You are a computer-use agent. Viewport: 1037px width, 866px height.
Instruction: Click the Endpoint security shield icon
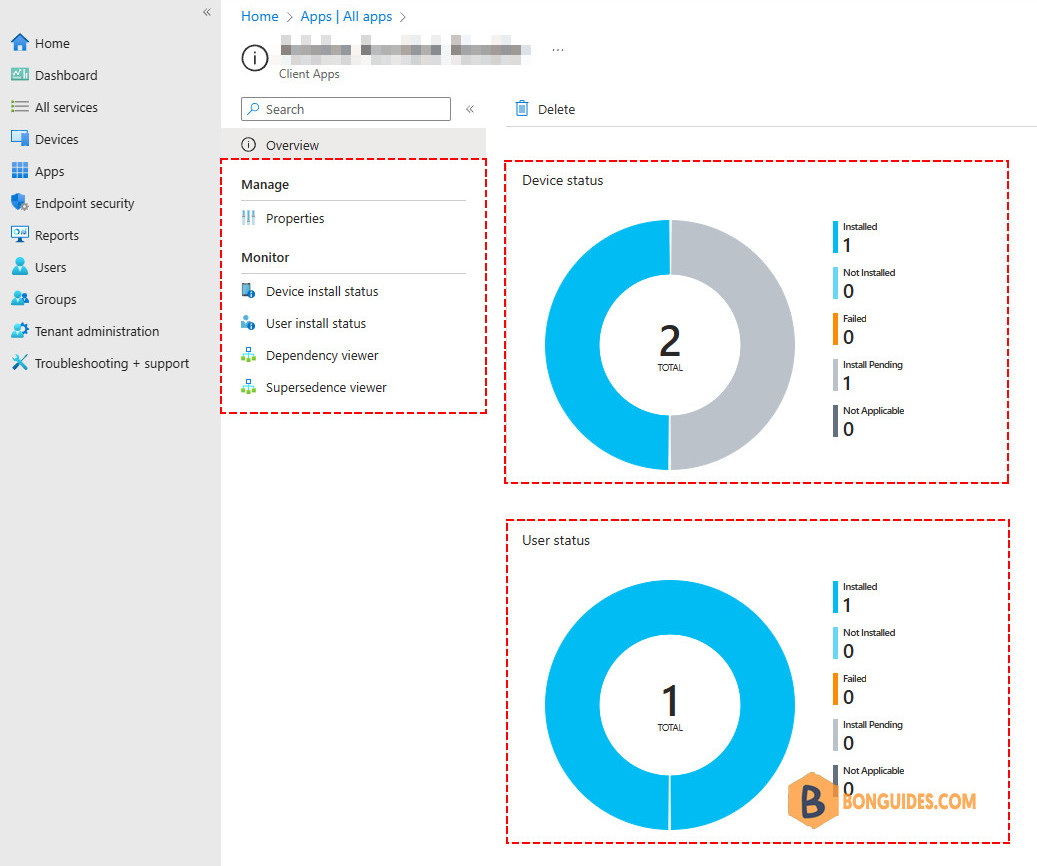pyautogui.click(x=20, y=202)
